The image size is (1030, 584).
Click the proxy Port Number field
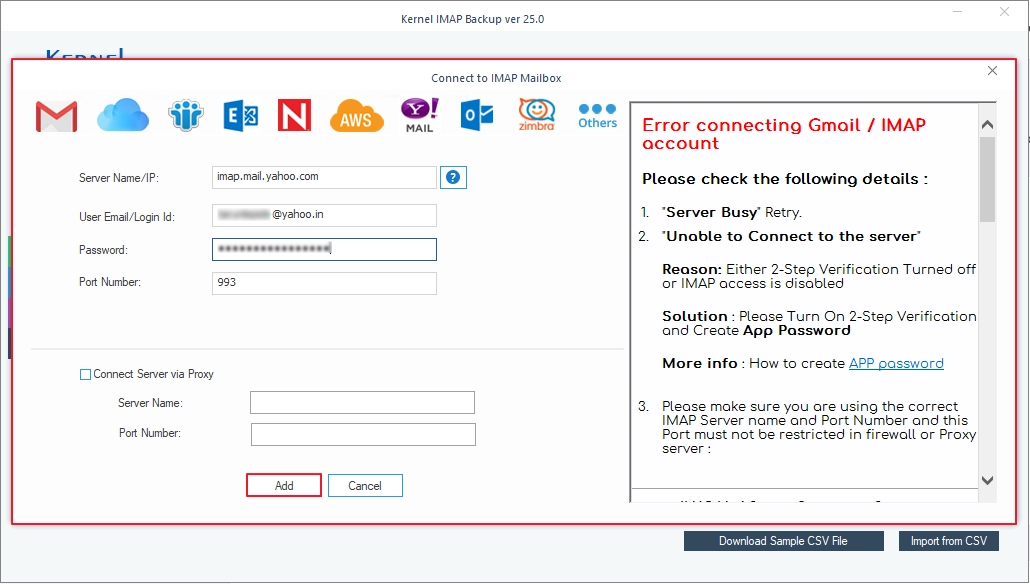363,434
